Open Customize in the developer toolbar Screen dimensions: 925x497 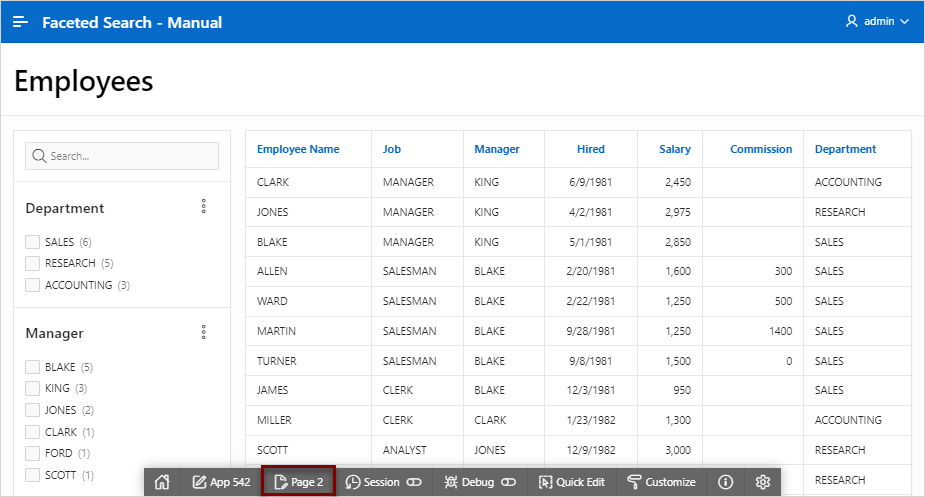tap(661, 482)
